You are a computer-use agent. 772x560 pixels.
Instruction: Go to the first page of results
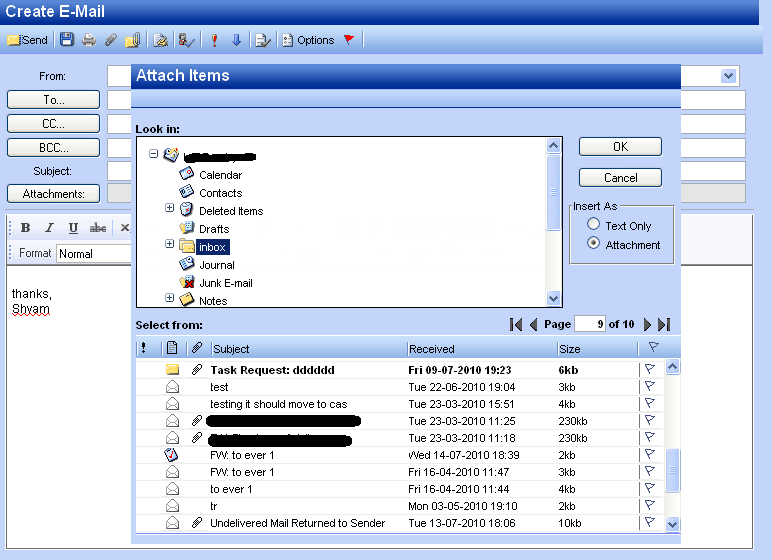coord(516,324)
